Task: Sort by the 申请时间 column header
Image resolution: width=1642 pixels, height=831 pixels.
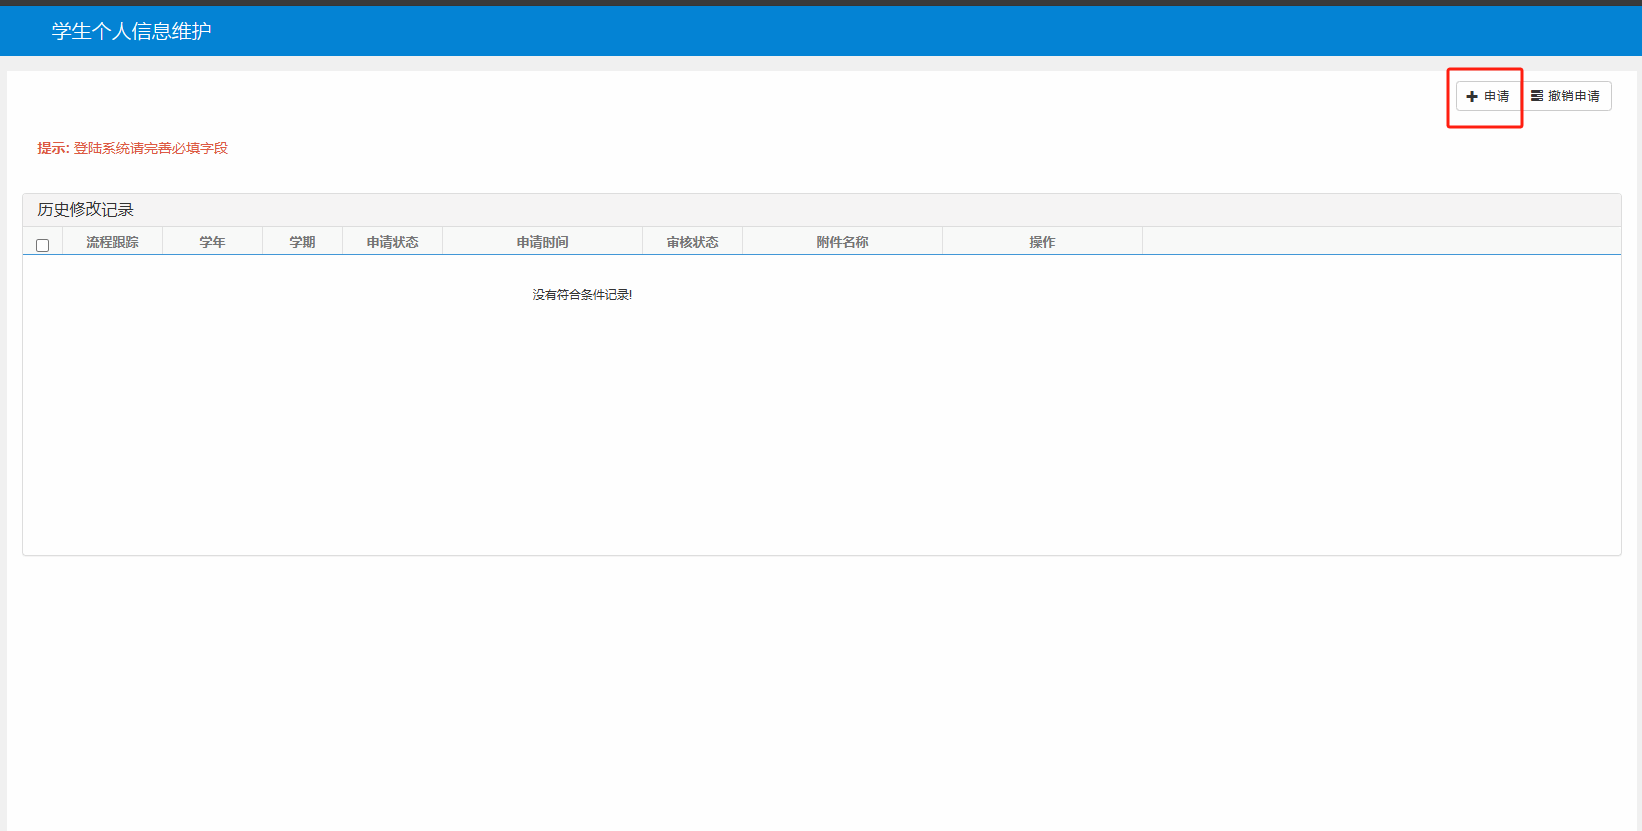Action: 542,242
